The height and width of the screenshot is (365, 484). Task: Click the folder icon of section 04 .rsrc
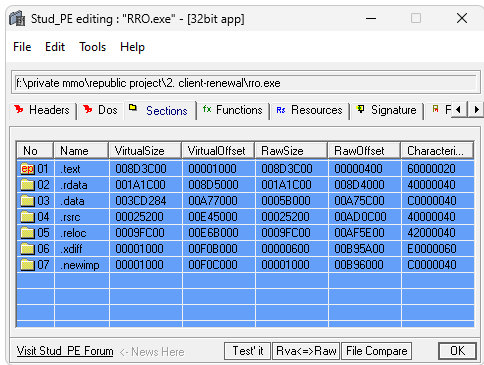click(27, 217)
